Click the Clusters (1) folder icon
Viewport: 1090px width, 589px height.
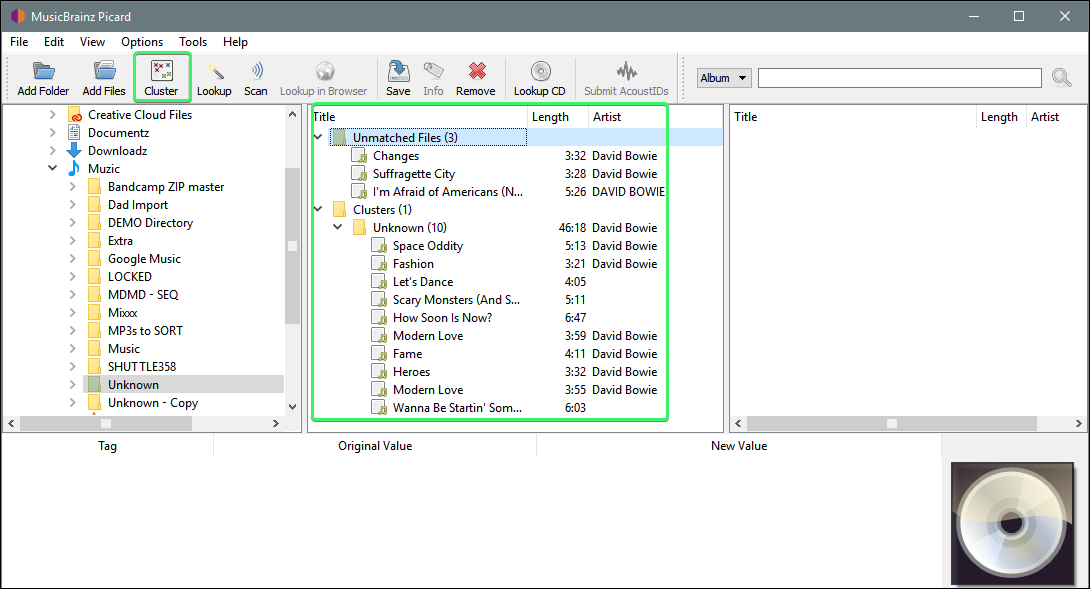339,209
